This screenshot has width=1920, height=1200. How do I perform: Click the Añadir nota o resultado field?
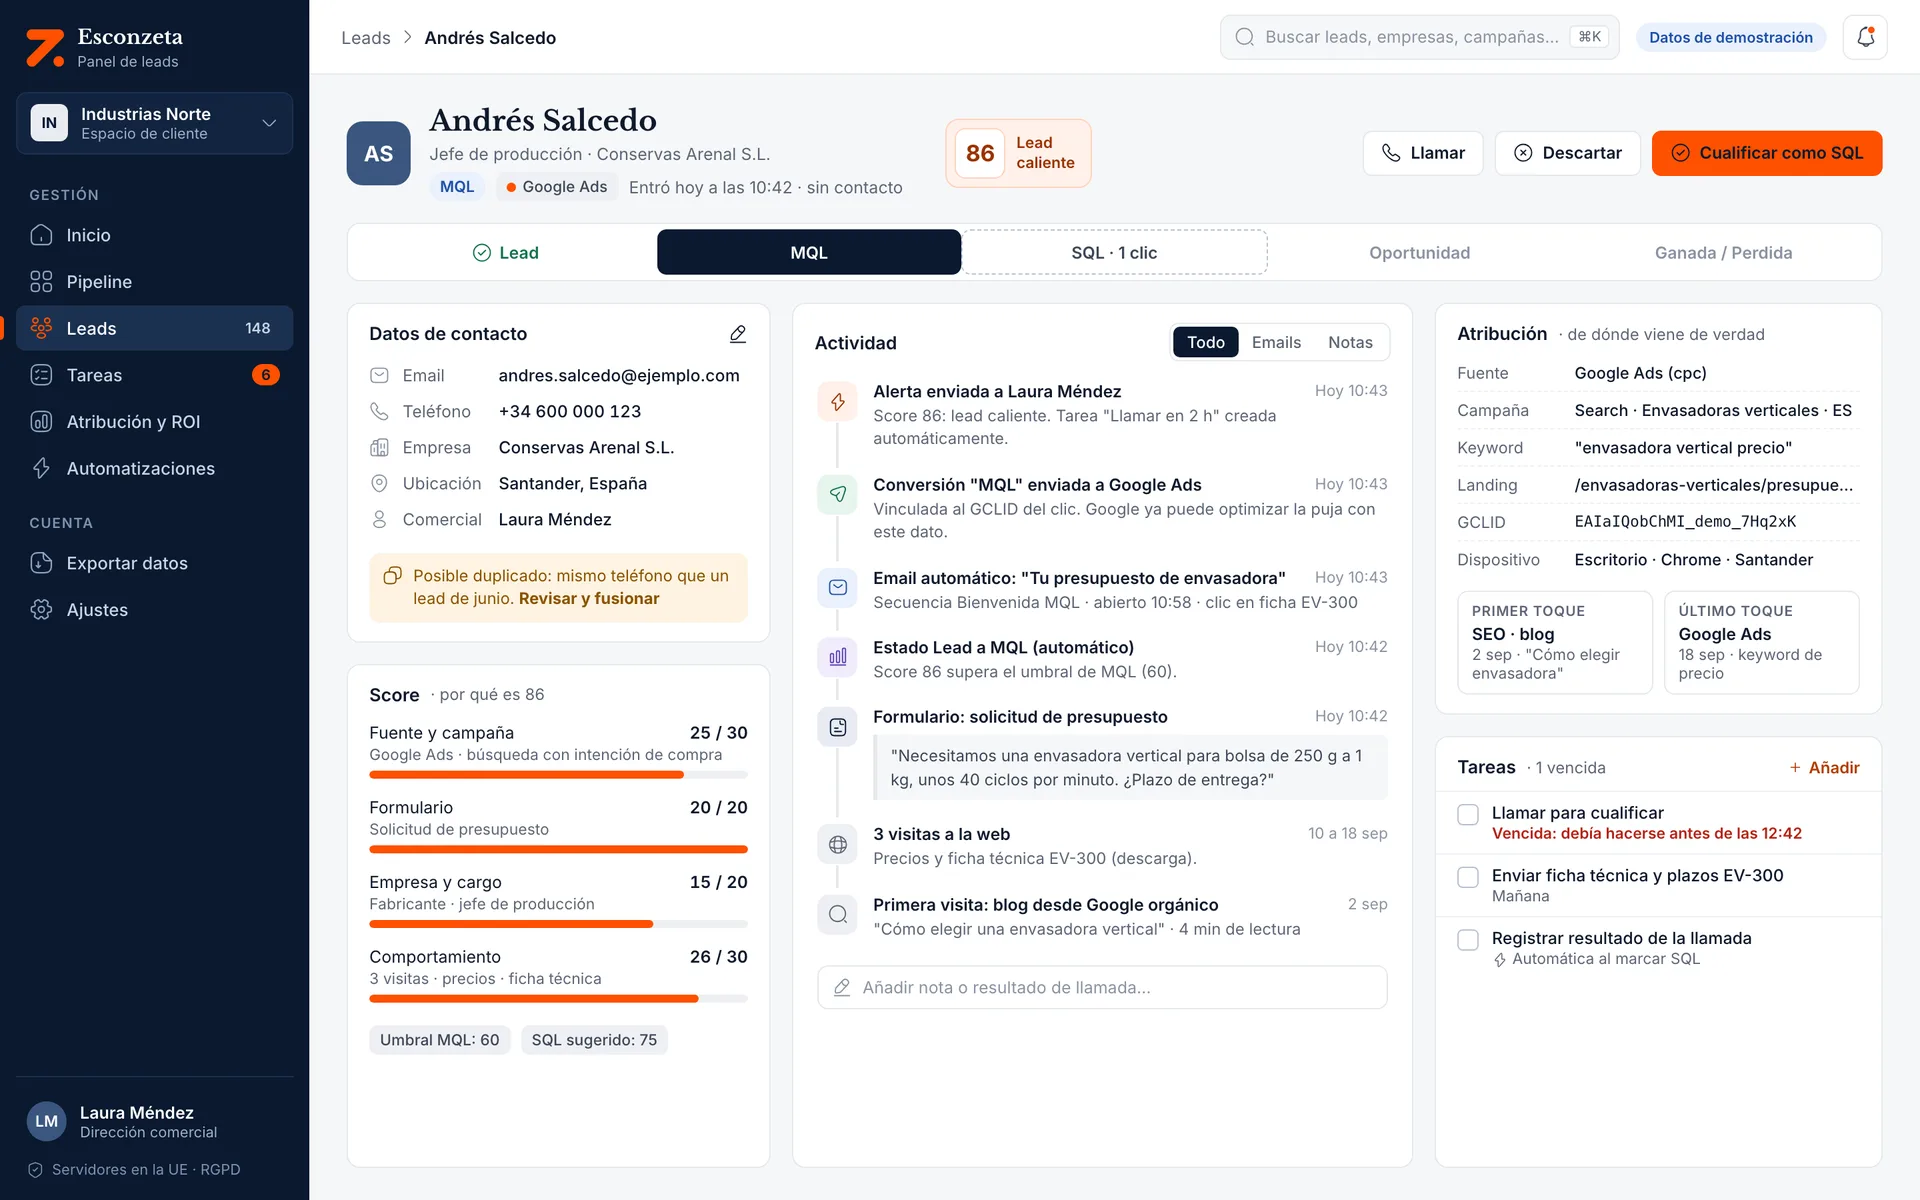tap(1102, 987)
